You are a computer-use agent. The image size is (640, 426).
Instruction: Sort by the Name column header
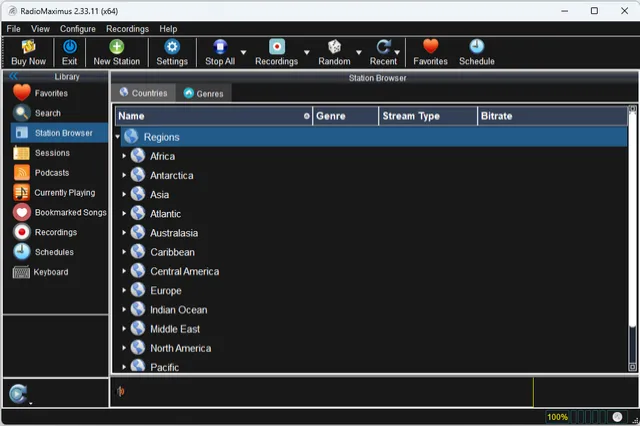coord(213,116)
